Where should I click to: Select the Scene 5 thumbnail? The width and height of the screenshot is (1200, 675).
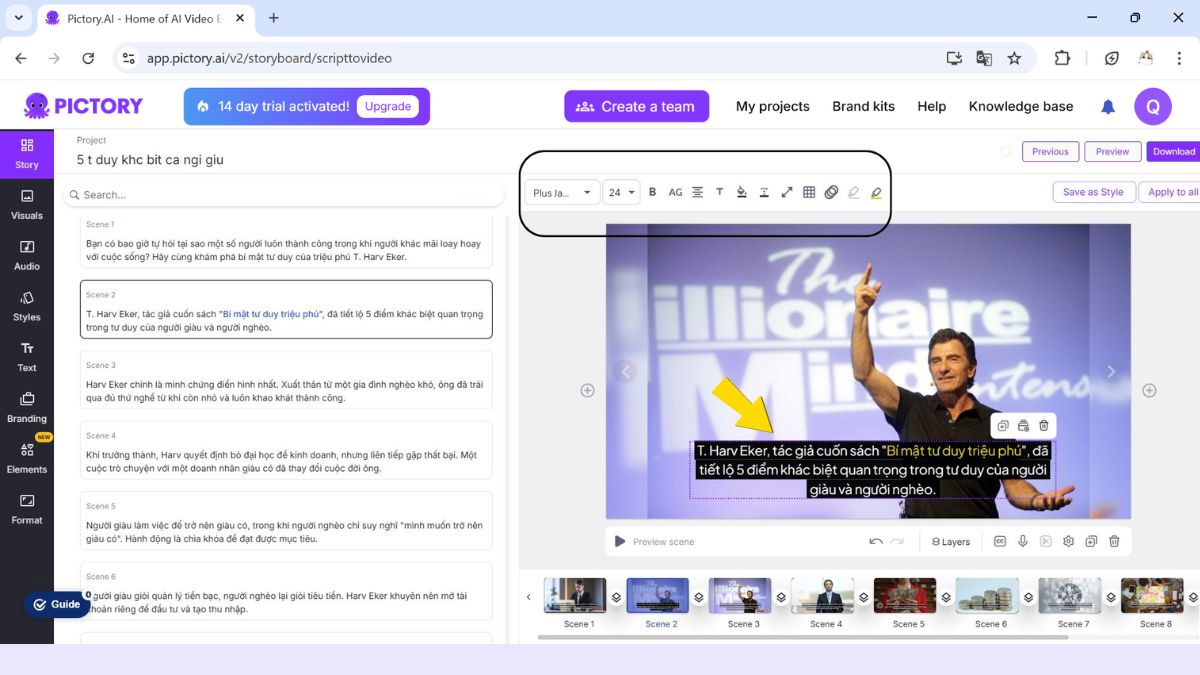(x=904, y=593)
